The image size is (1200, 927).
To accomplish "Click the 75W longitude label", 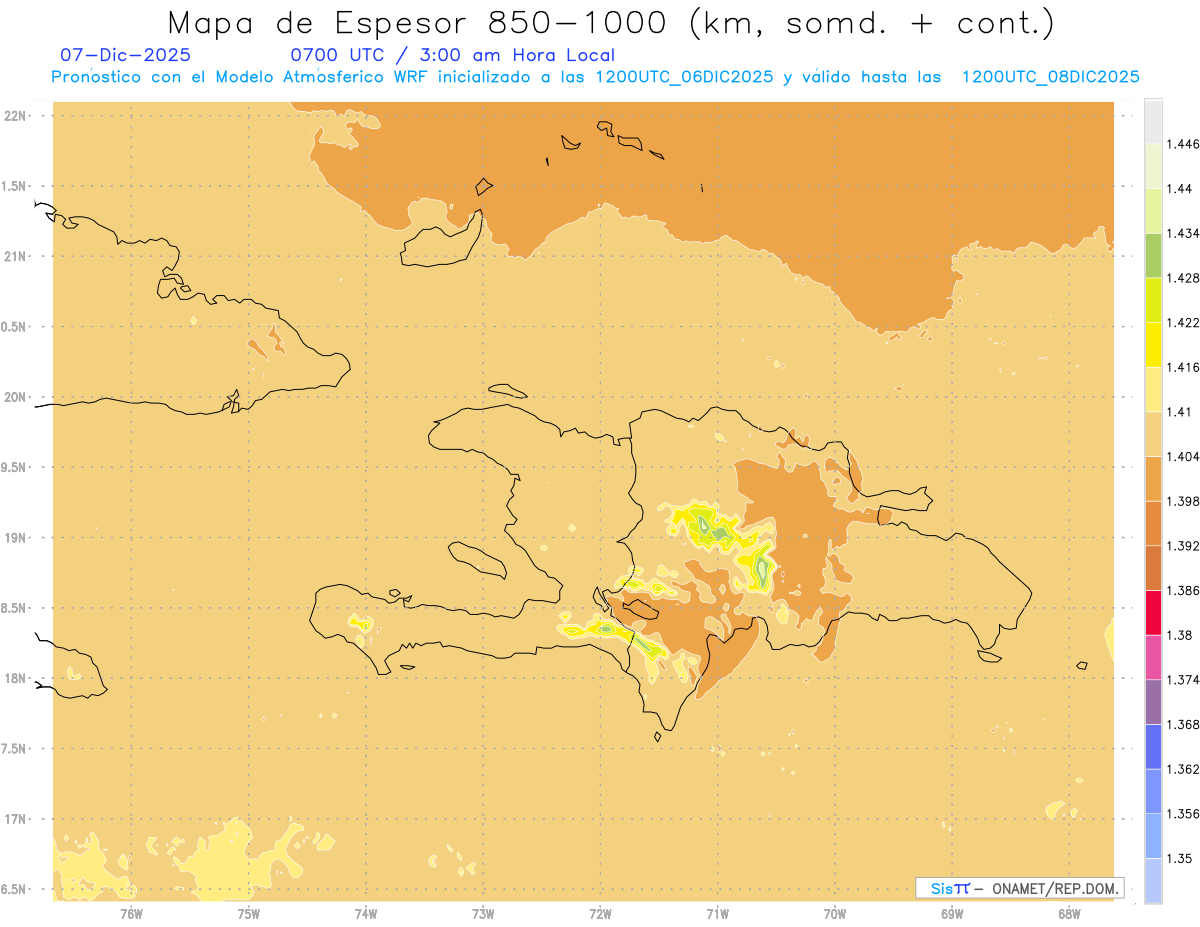I will coord(249,913).
